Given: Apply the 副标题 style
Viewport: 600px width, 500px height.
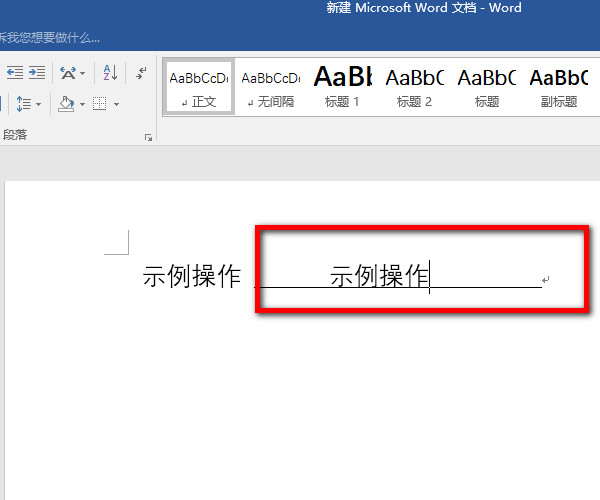Looking at the screenshot, I should click(x=559, y=88).
